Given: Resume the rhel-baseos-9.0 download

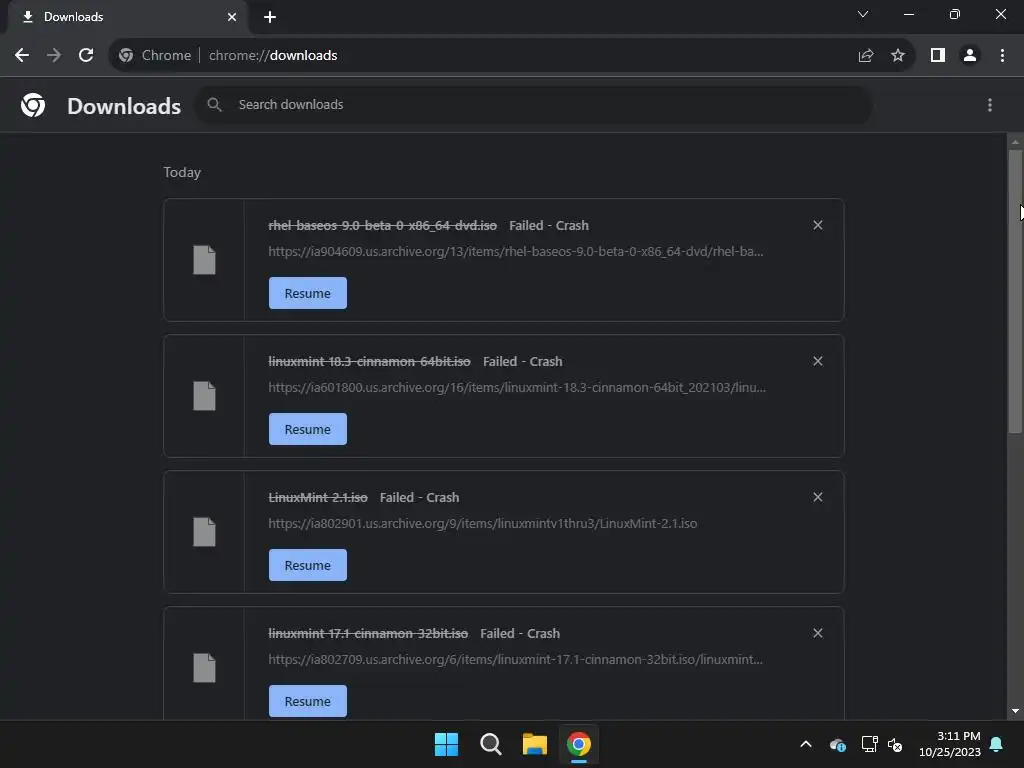Looking at the screenshot, I should [308, 293].
